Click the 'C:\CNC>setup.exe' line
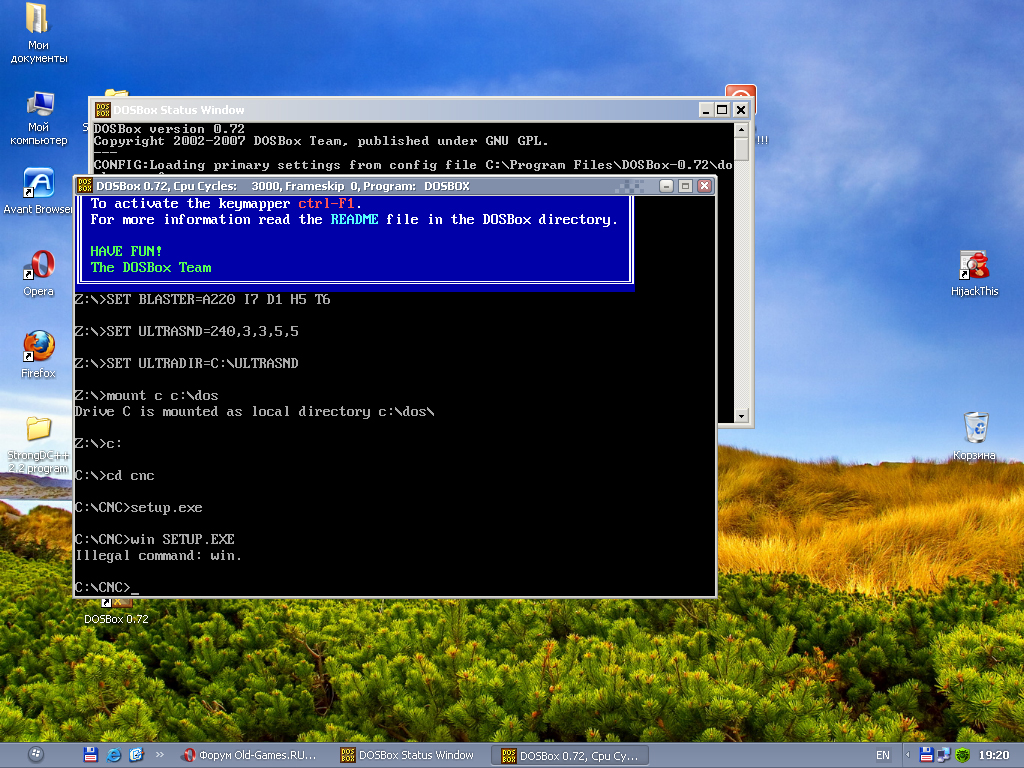1024x768 pixels. [x=138, y=507]
